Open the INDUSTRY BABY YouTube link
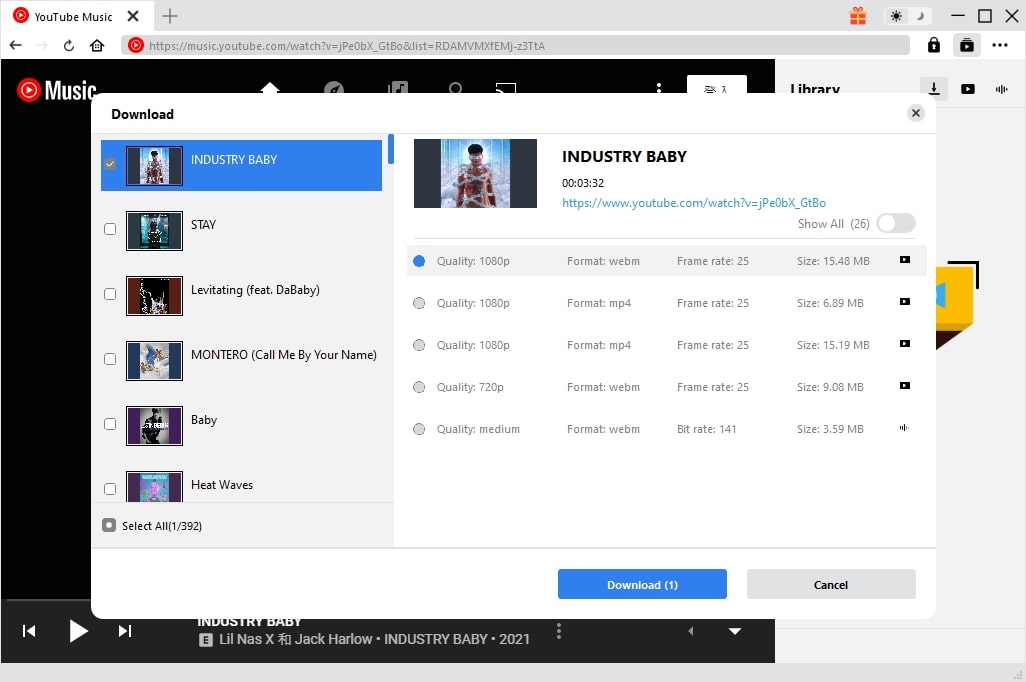This screenshot has height=682, width=1026. coord(693,203)
